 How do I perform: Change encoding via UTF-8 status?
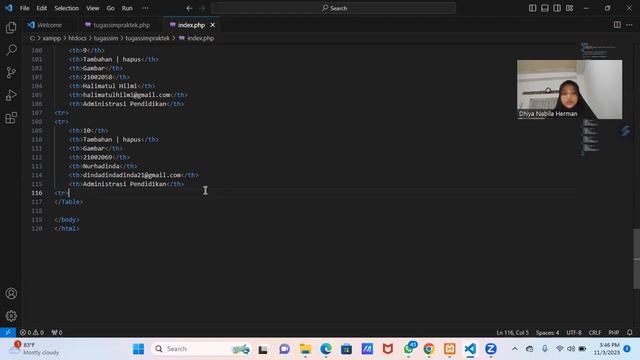(x=573, y=333)
